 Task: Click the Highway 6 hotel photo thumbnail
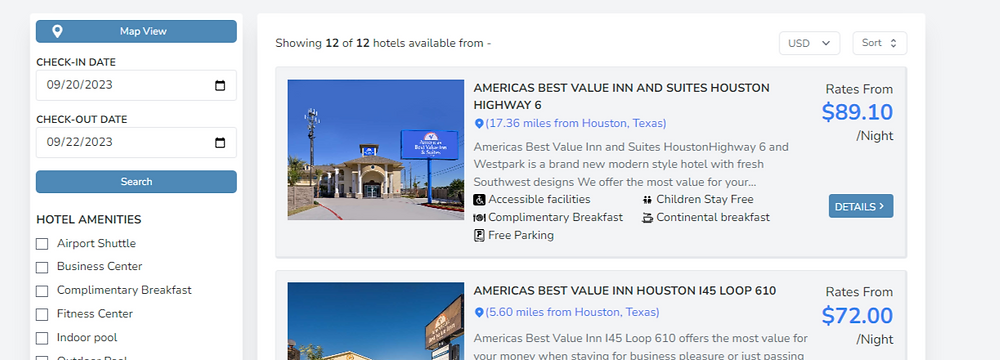click(x=376, y=150)
